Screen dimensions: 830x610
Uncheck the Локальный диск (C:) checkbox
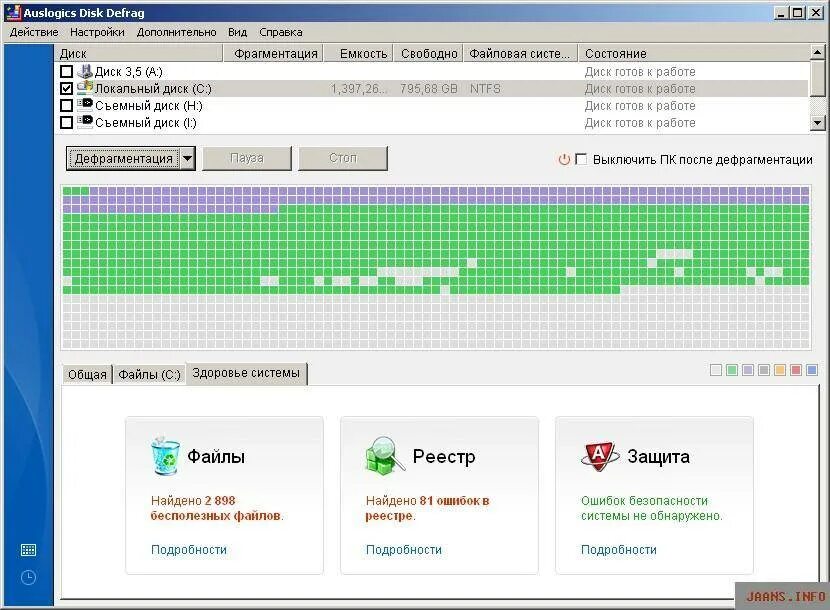pyautogui.click(x=67, y=88)
